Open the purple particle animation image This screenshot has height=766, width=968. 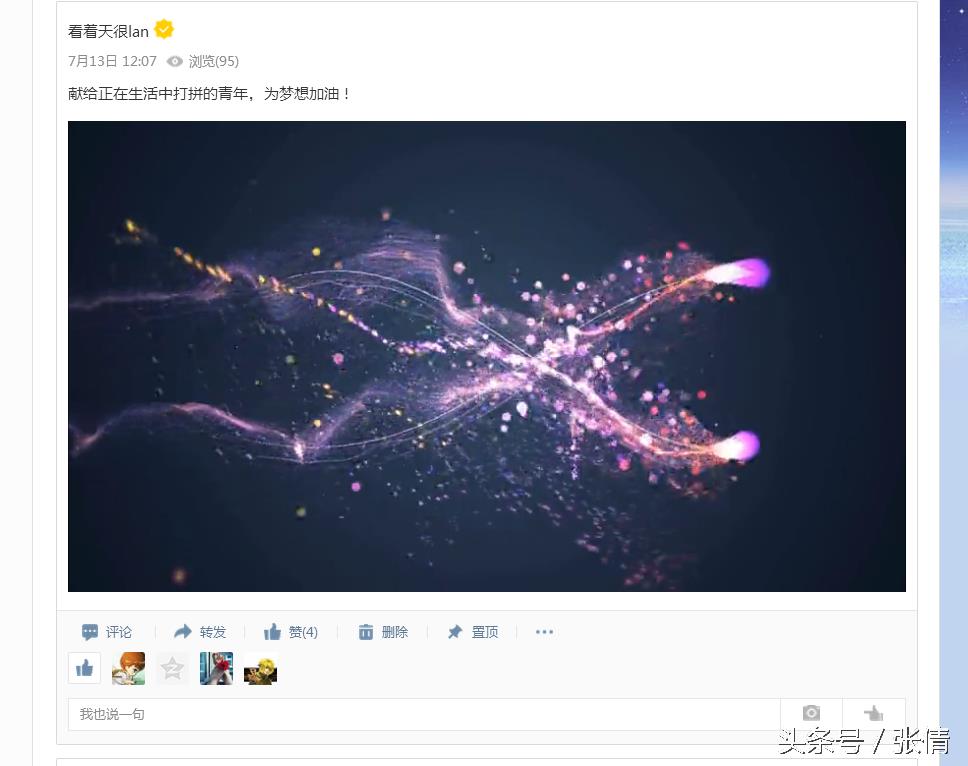coord(486,356)
